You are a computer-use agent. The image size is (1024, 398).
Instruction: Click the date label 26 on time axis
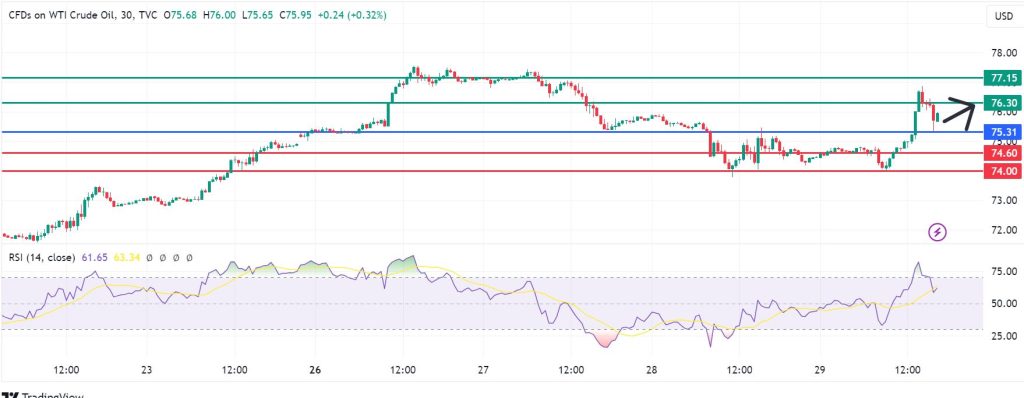click(x=315, y=369)
